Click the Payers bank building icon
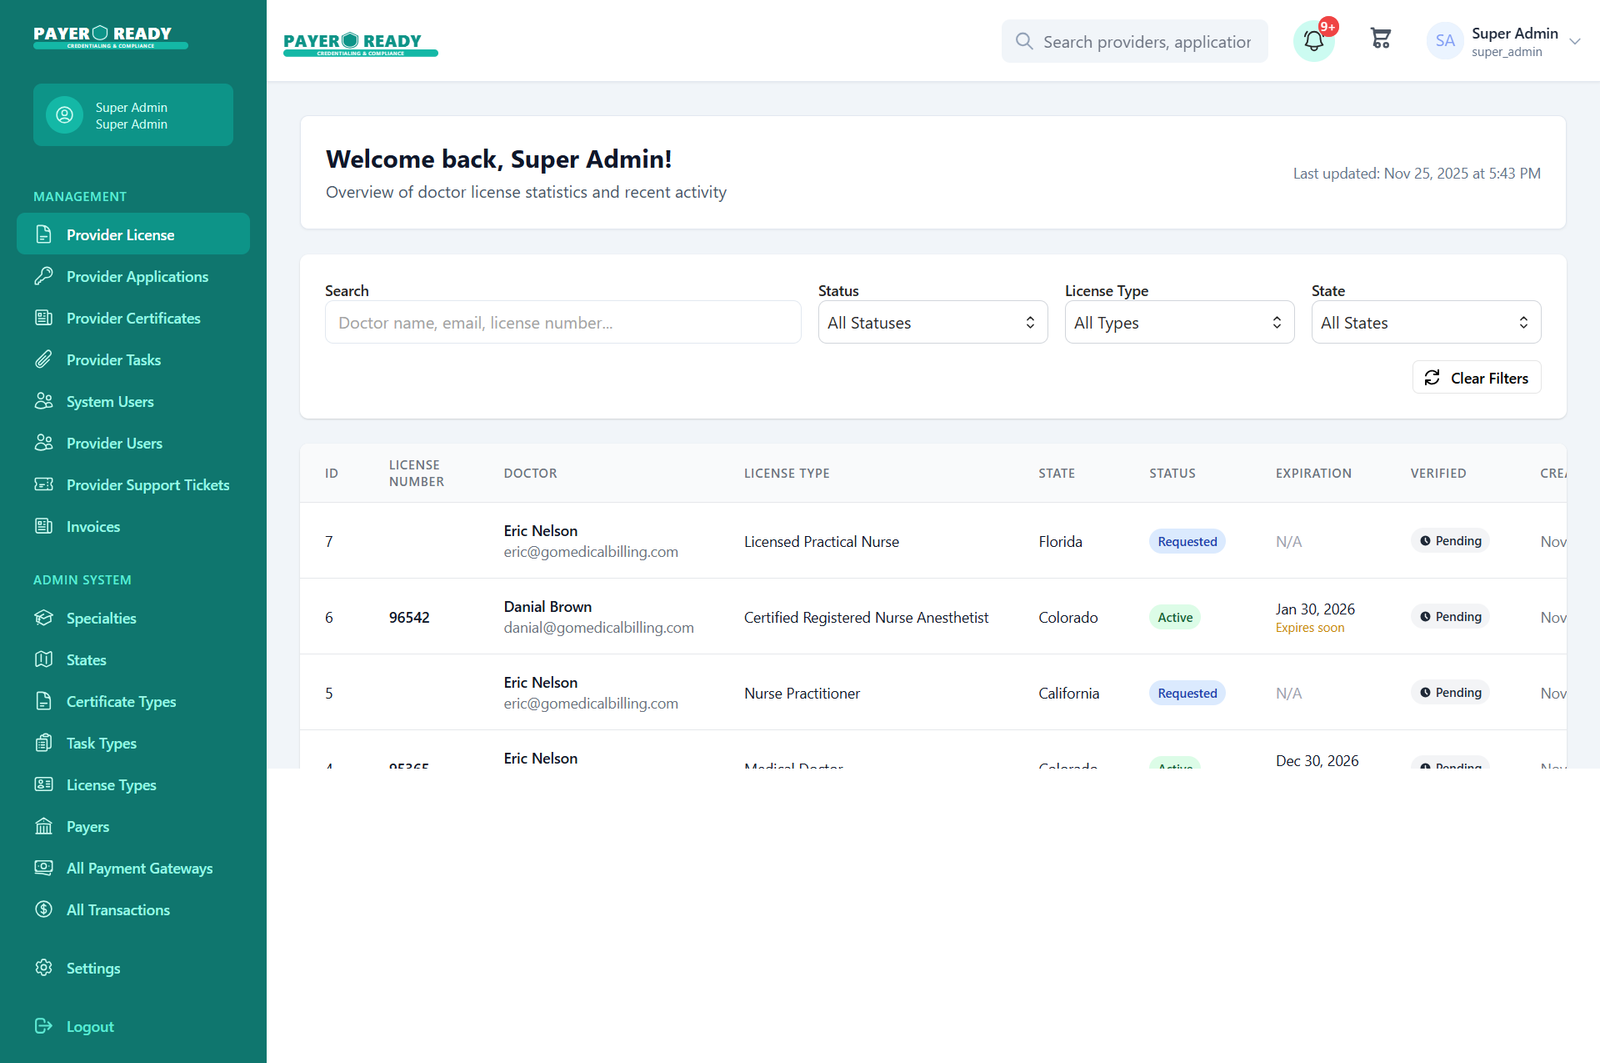The image size is (1600, 1063). click(43, 827)
